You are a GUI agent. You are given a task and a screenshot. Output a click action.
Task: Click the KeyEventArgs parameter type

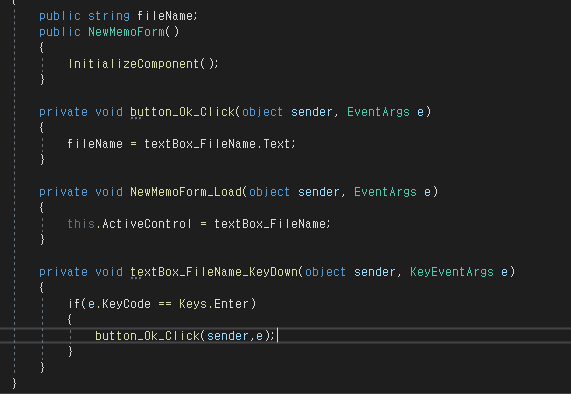[x=452, y=272]
